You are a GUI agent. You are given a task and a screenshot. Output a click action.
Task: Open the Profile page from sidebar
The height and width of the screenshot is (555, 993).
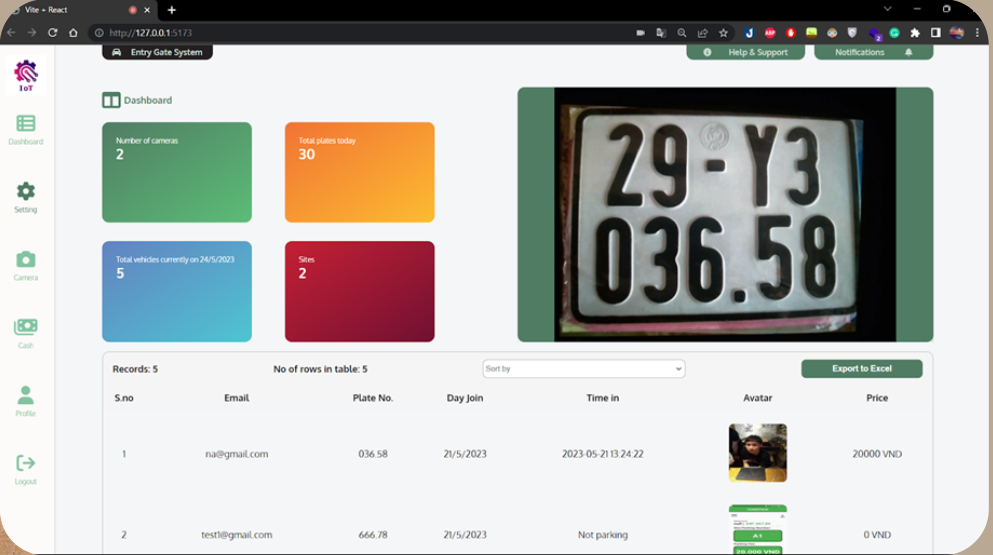pos(25,395)
